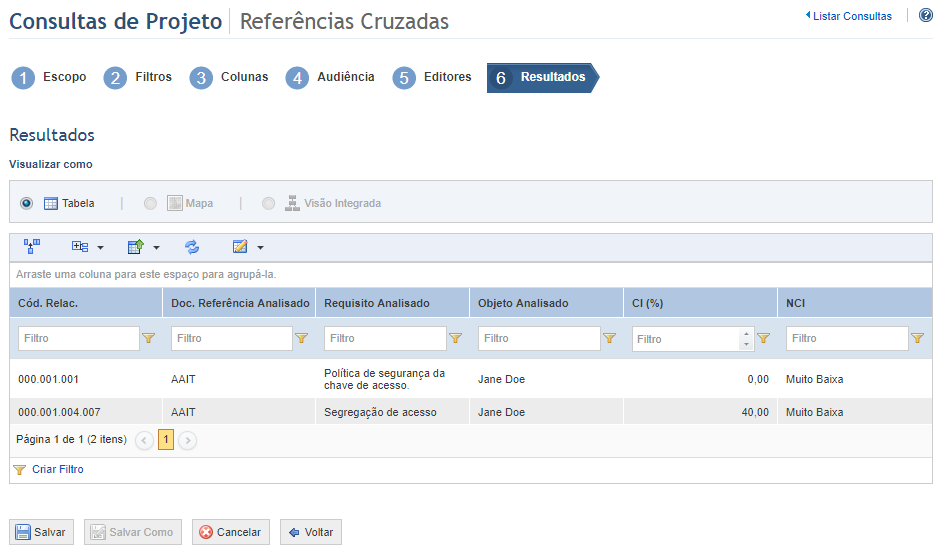
Task: Click the refresh results icon
Action: 192,247
